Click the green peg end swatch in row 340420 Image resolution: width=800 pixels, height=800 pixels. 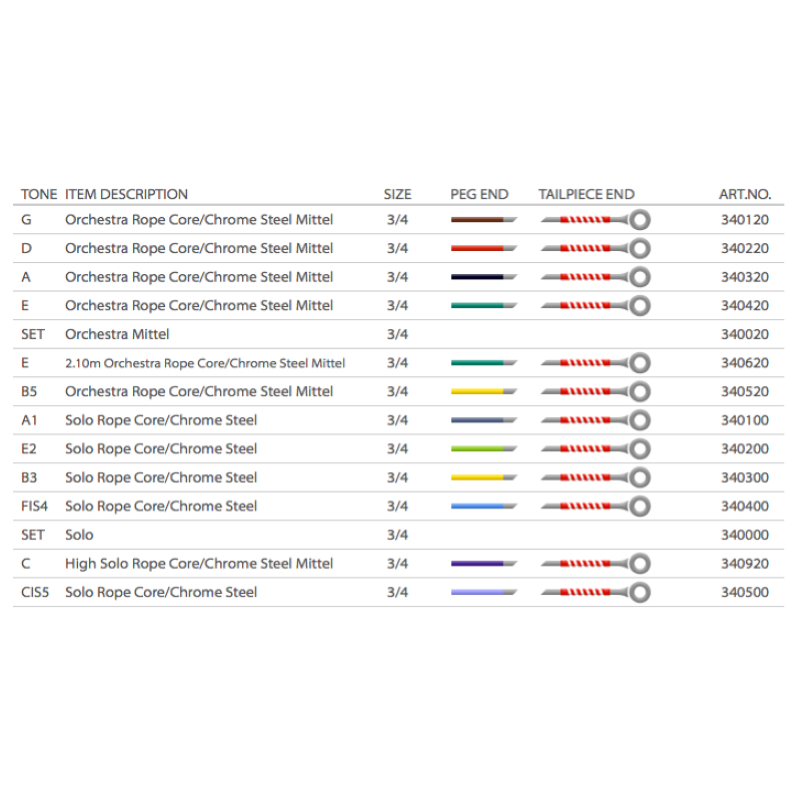[484, 306]
